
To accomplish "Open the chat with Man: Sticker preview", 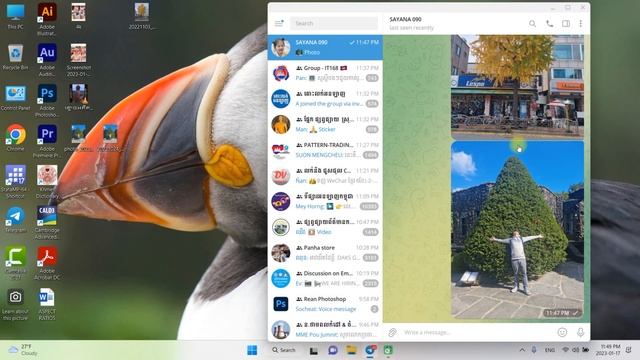I will [x=325, y=124].
